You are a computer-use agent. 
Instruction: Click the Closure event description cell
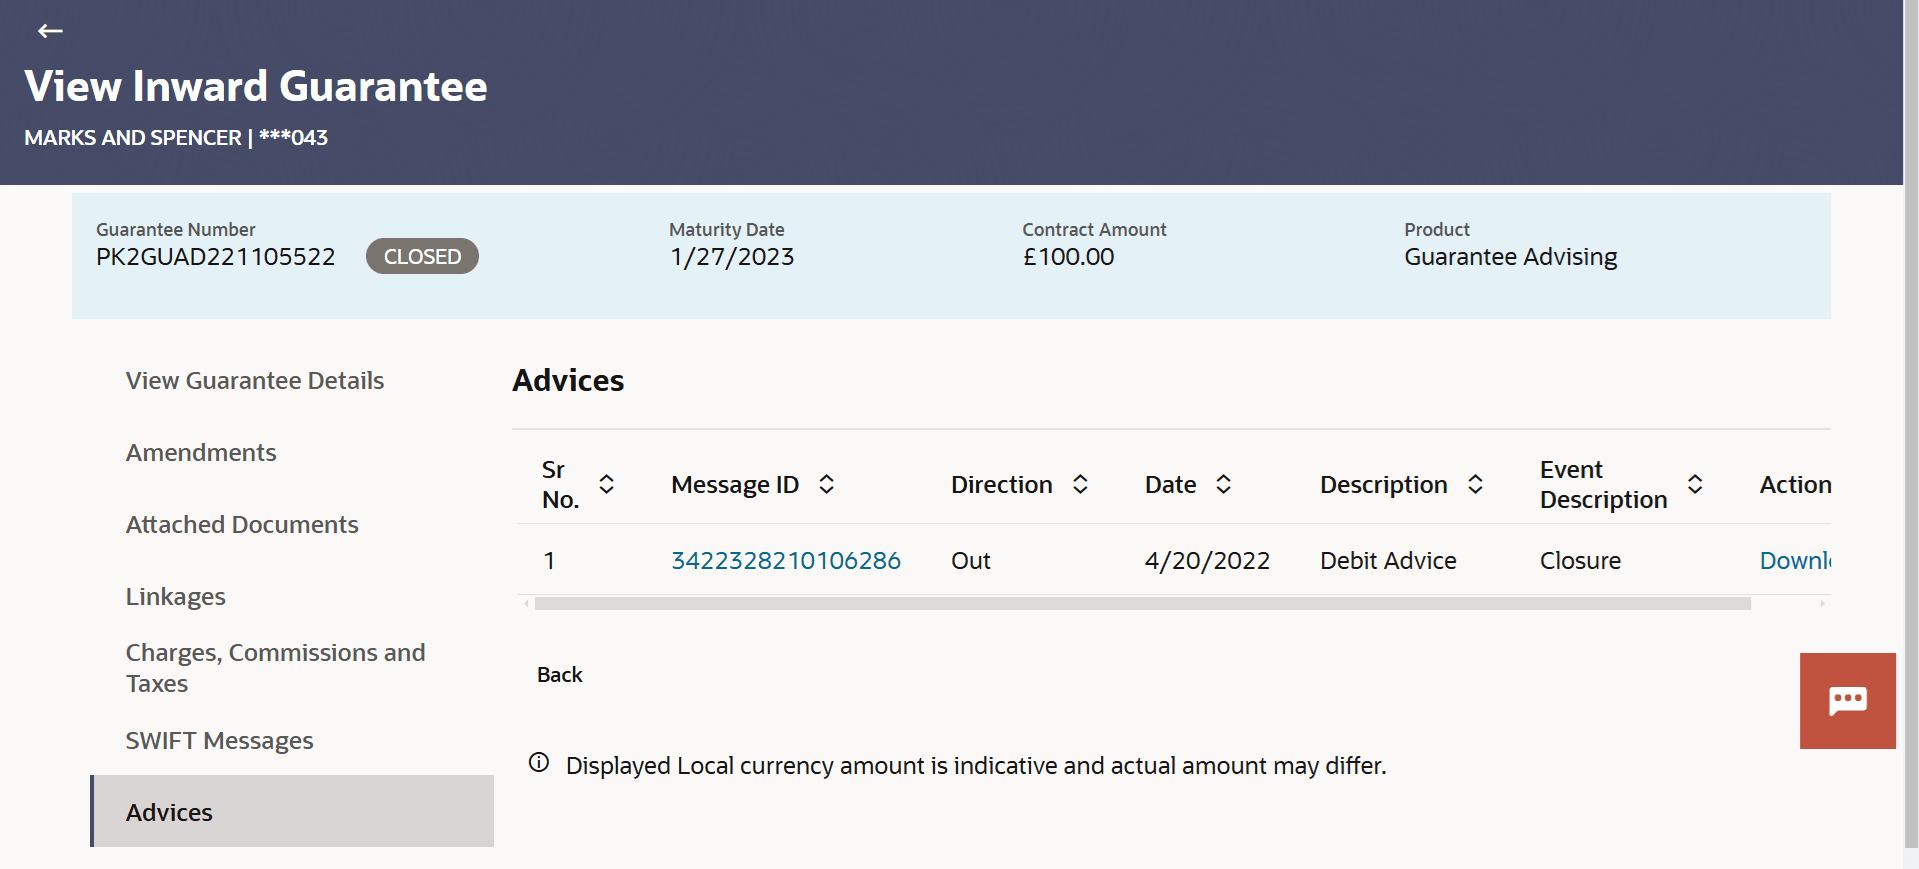click(1580, 561)
